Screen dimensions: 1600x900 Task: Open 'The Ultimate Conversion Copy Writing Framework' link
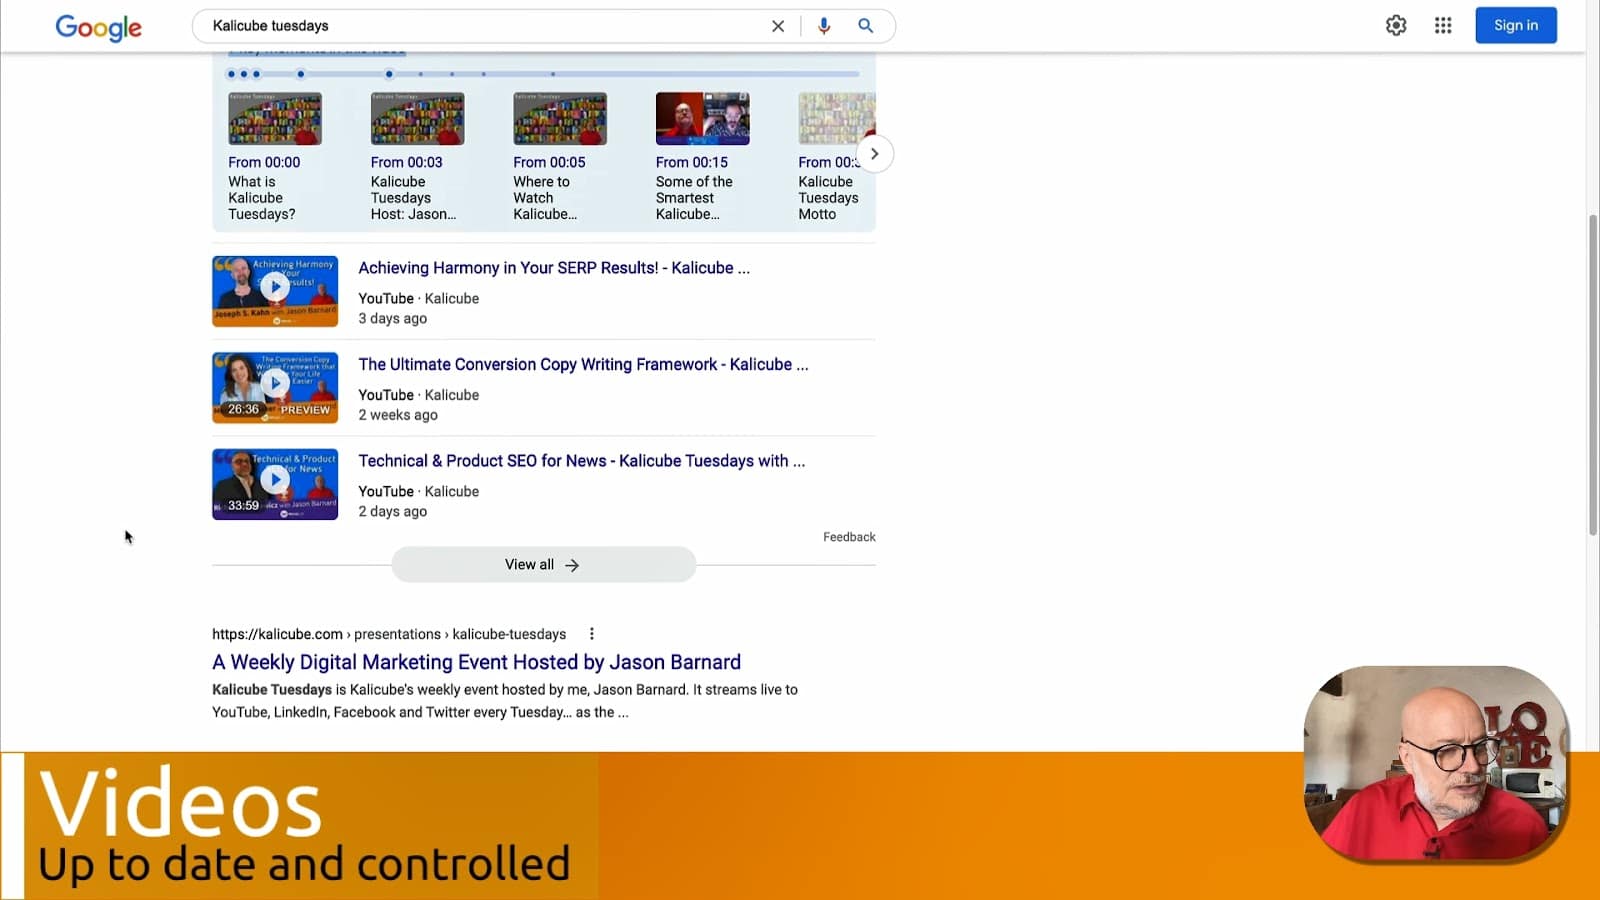(583, 365)
